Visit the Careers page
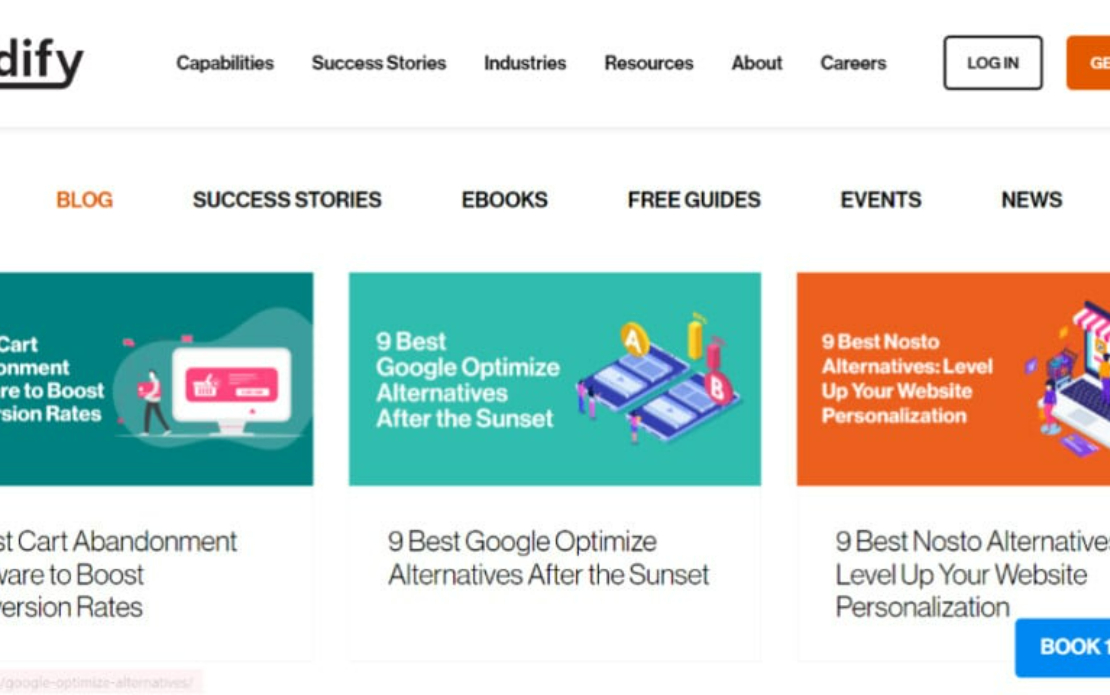Screen dimensions: 1110x695 click(853, 63)
